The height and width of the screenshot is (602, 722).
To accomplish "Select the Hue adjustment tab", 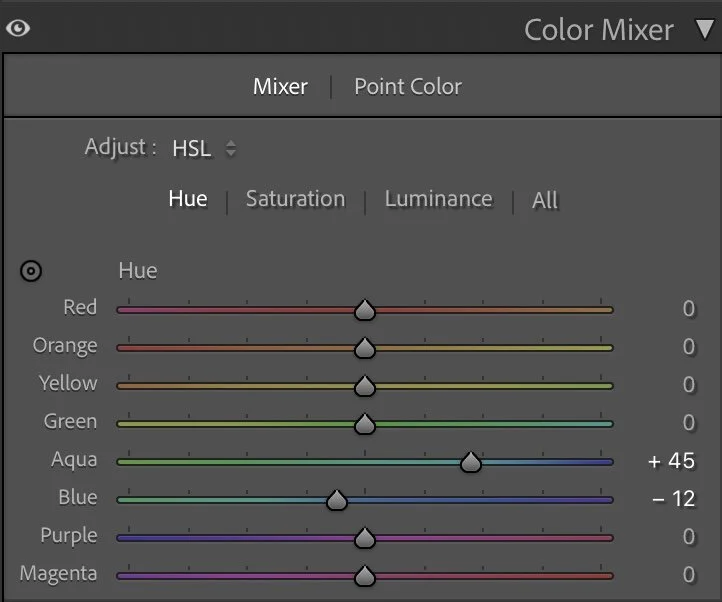I will (x=188, y=199).
